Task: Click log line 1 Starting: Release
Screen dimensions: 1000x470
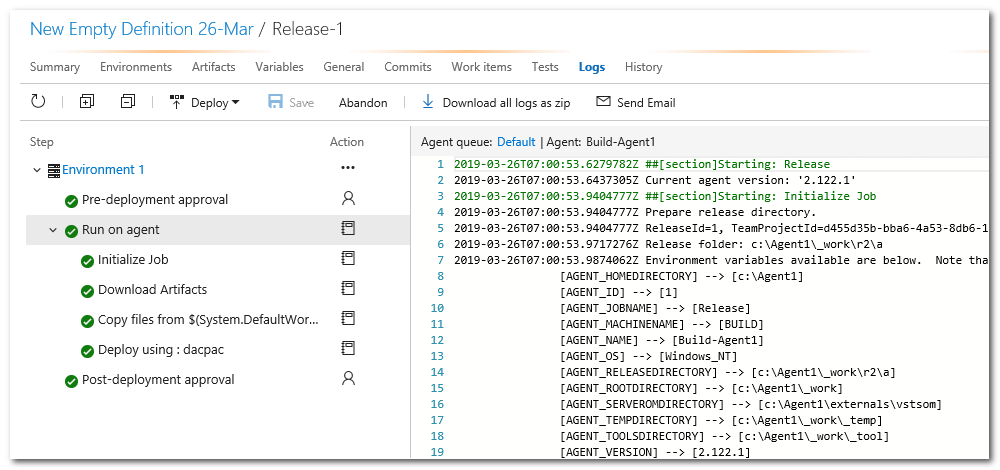Action: (642, 164)
